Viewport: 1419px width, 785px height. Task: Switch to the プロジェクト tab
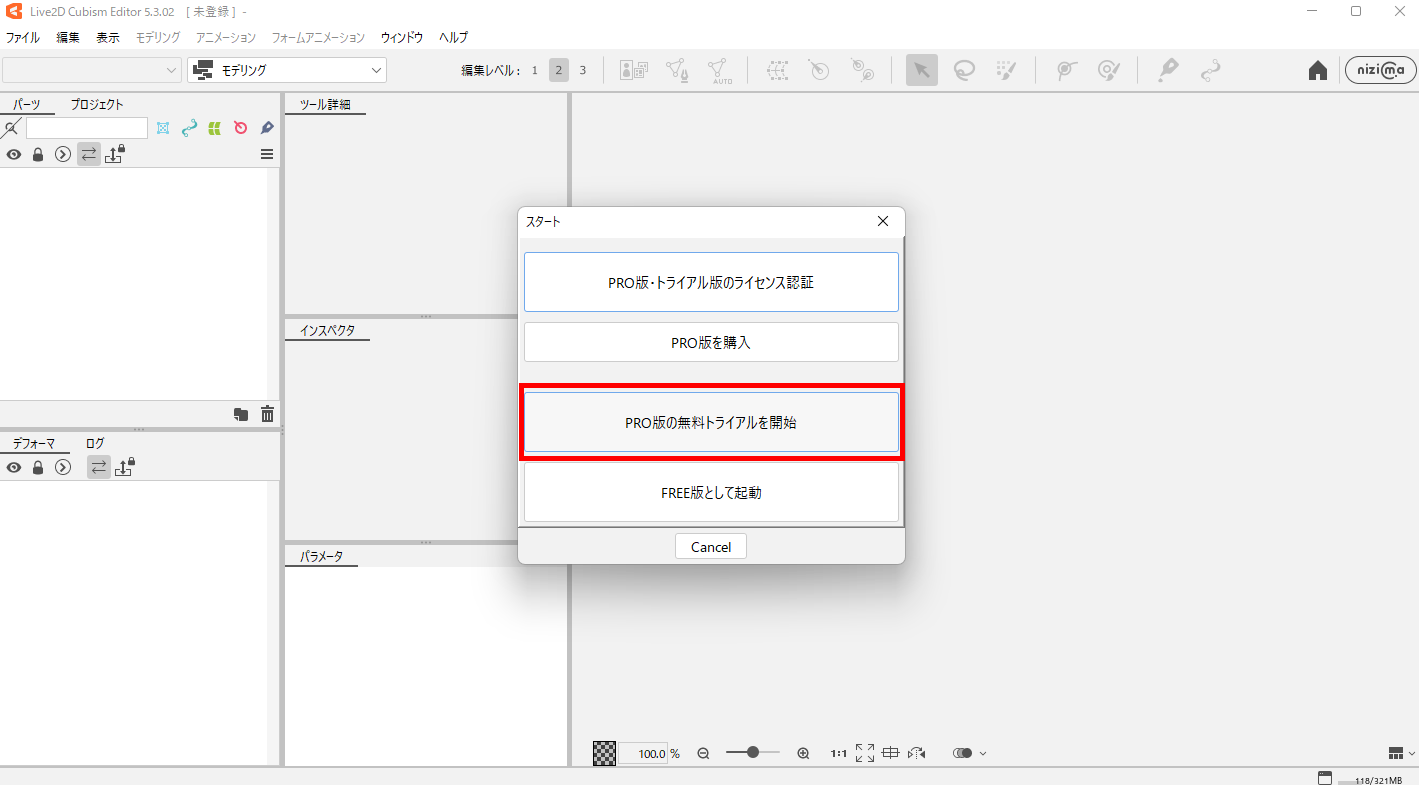click(x=97, y=104)
